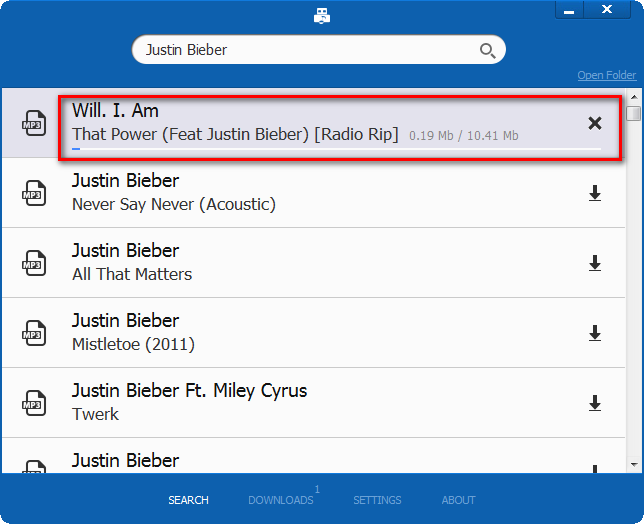Cancel the That Power download
This screenshot has width=644, height=524.
[x=595, y=123]
